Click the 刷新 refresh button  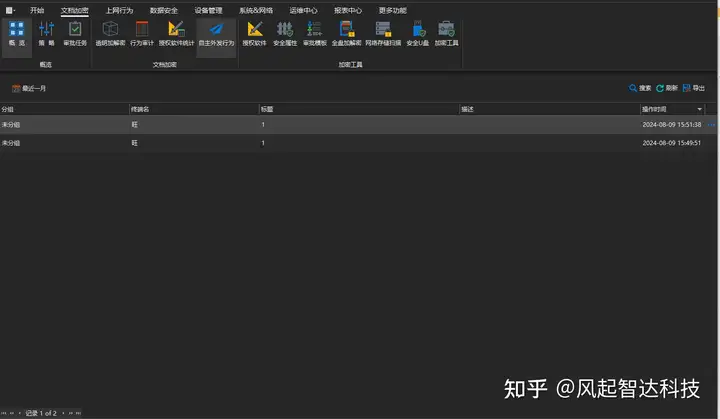pyautogui.click(x=667, y=88)
